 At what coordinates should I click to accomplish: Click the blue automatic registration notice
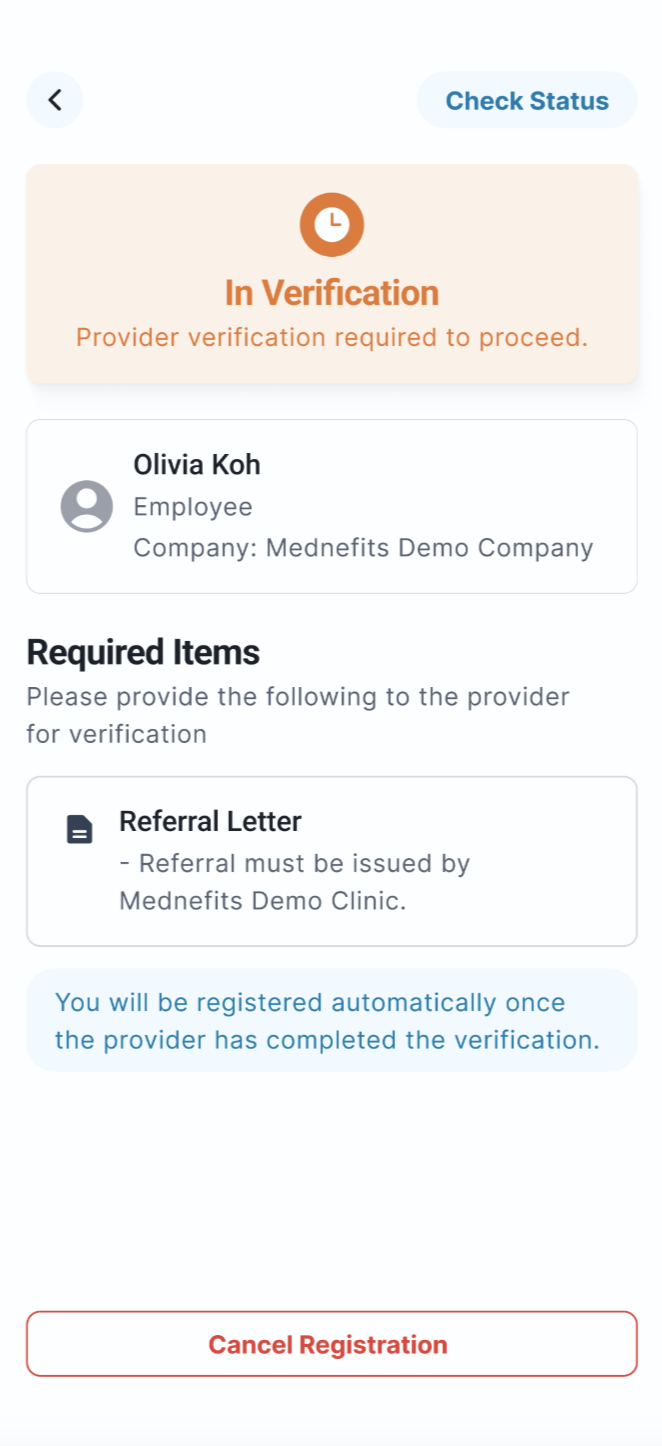tap(327, 1021)
